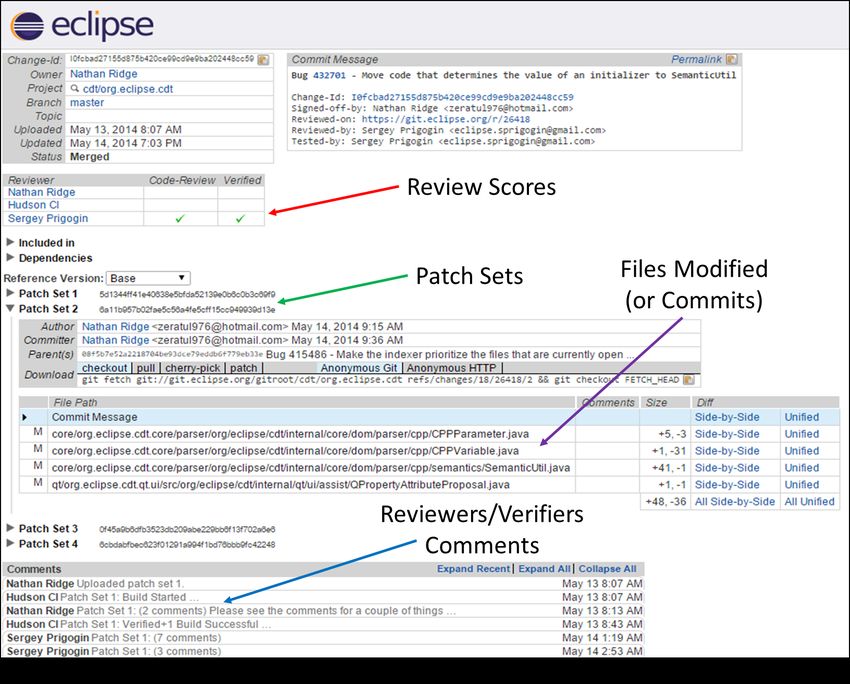850x684 pixels.
Task: Open the master branch link
Action: pyautogui.click(x=87, y=102)
